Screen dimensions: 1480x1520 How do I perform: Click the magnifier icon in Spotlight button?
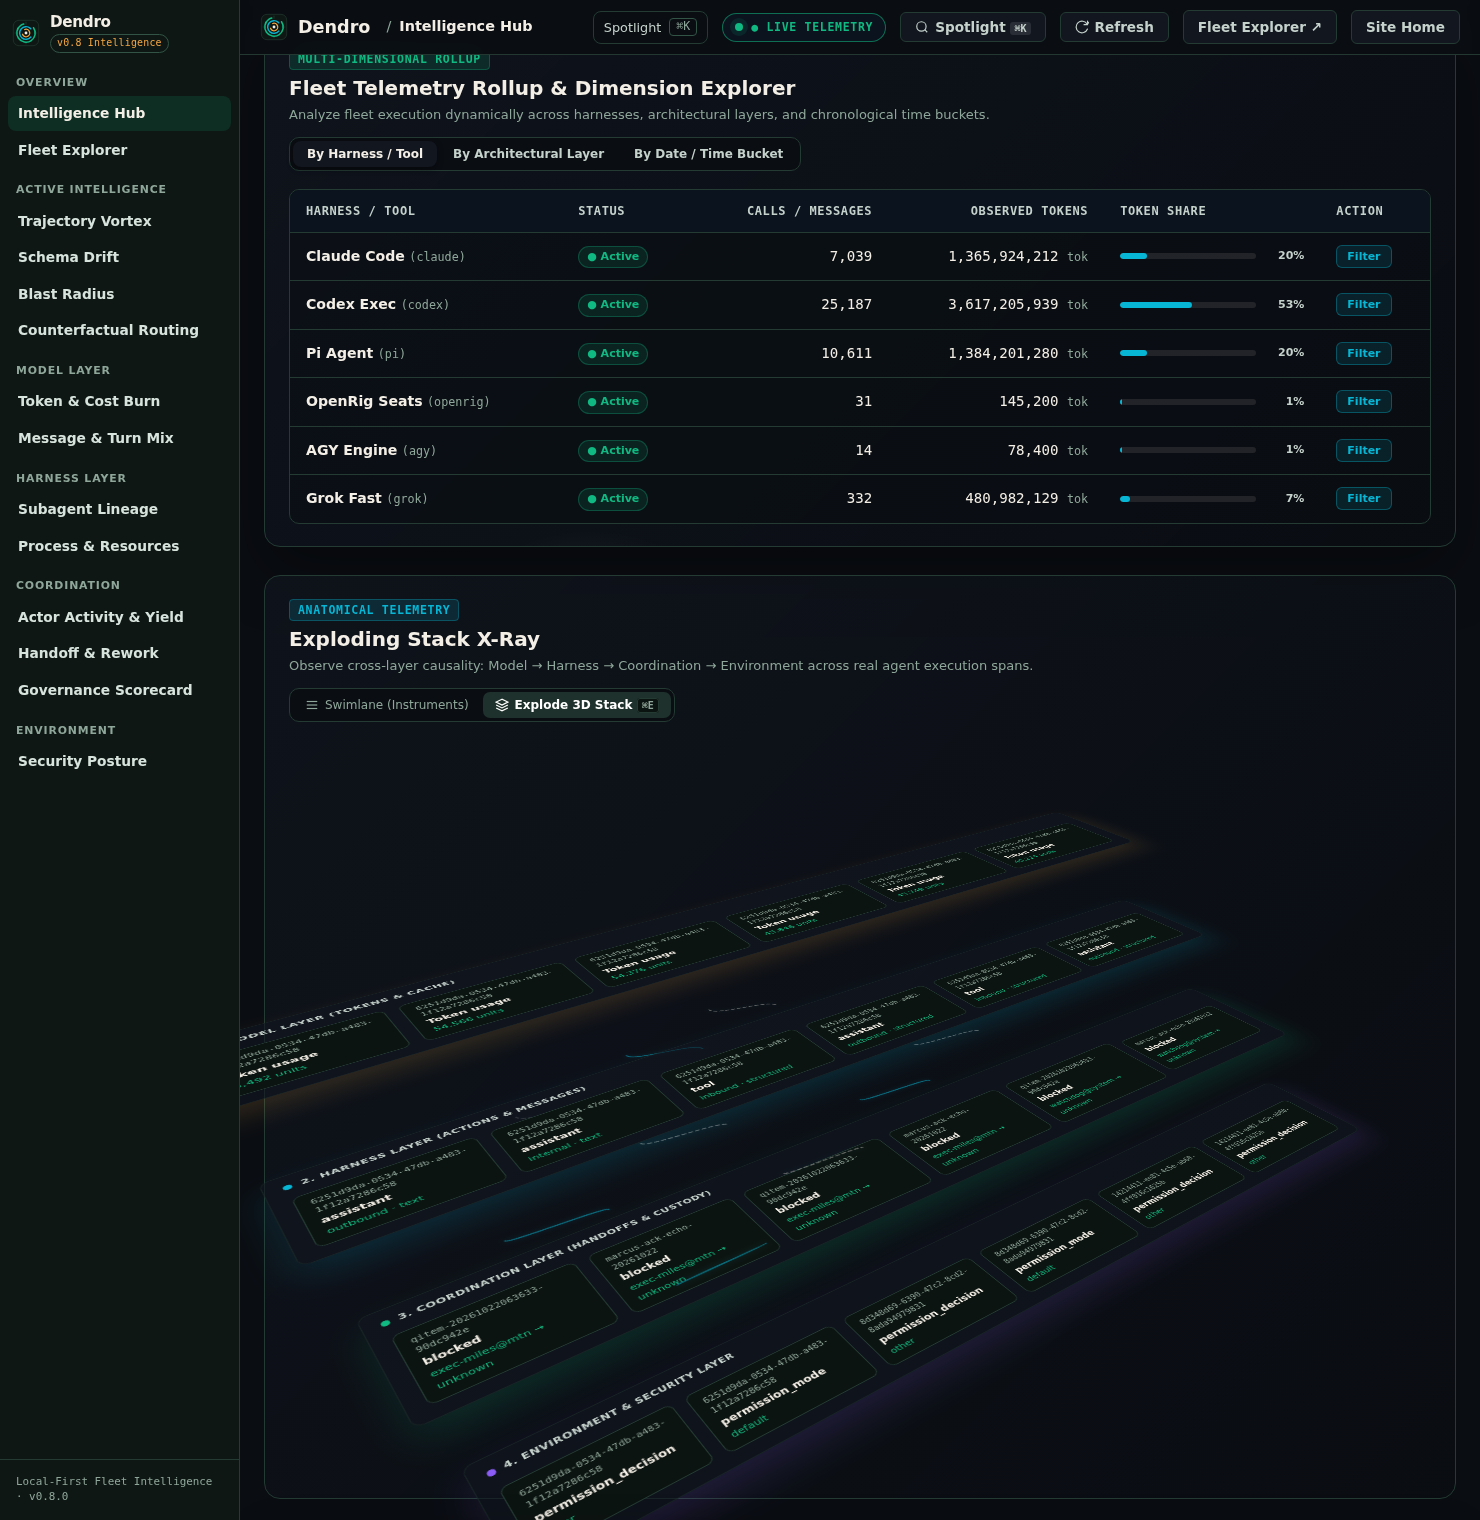(x=922, y=27)
